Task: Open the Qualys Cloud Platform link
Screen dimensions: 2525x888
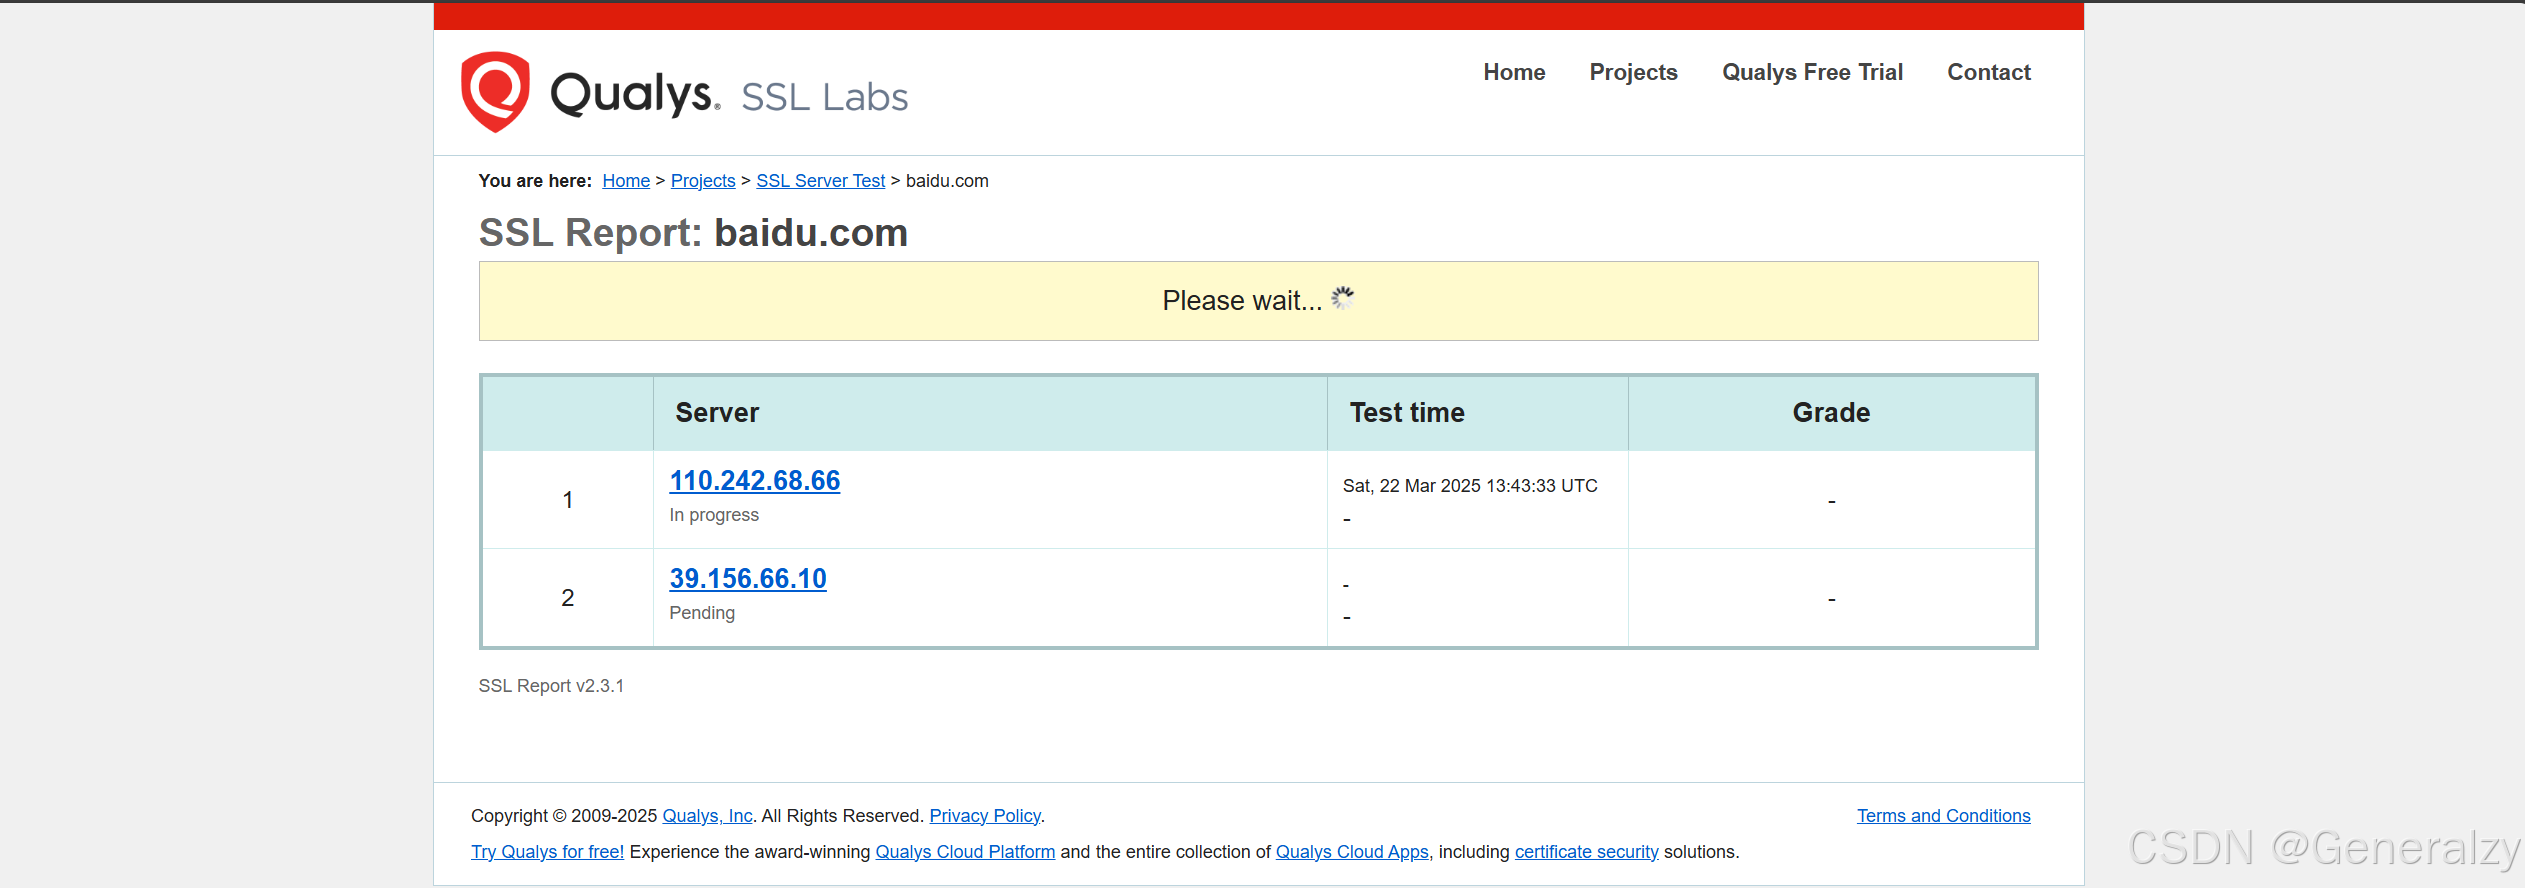Action: pyautogui.click(x=965, y=852)
